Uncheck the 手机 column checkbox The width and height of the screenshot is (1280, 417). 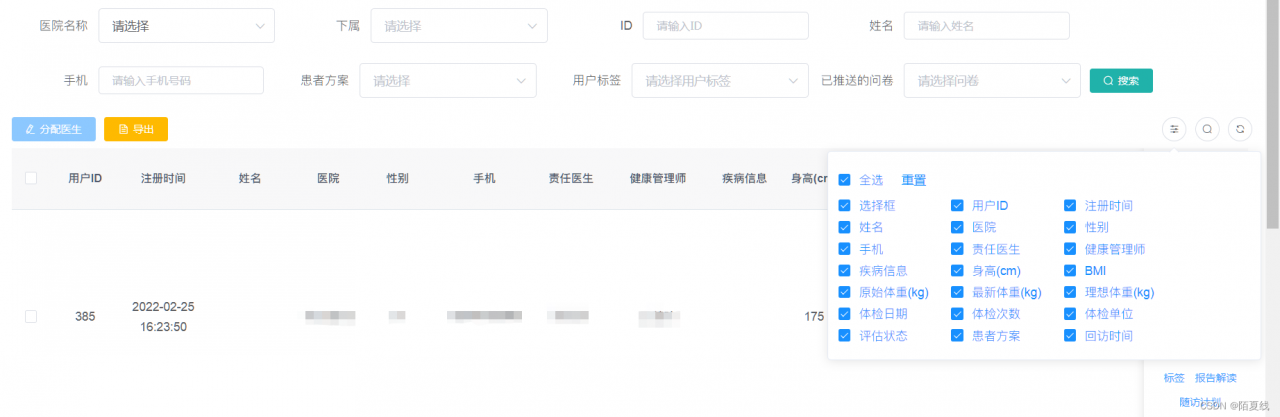pos(845,249)
